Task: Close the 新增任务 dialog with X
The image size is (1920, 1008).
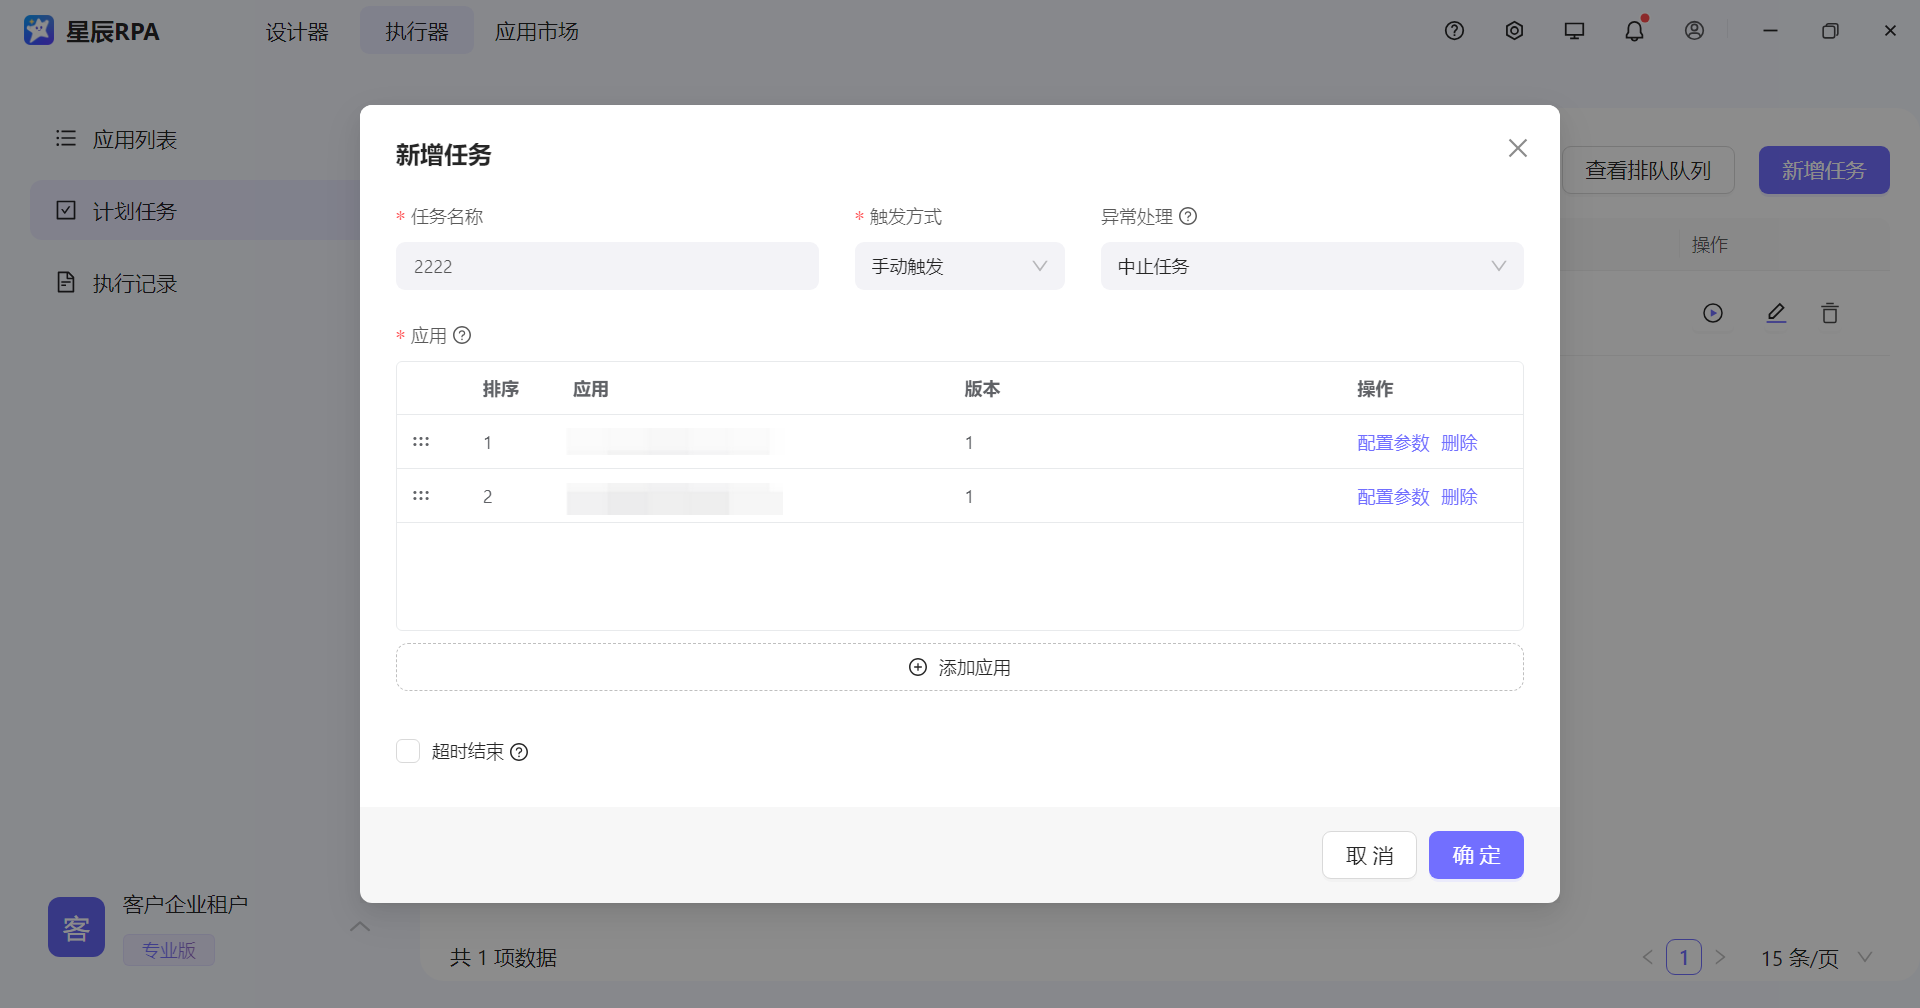Action: (x=1517, y=148)
